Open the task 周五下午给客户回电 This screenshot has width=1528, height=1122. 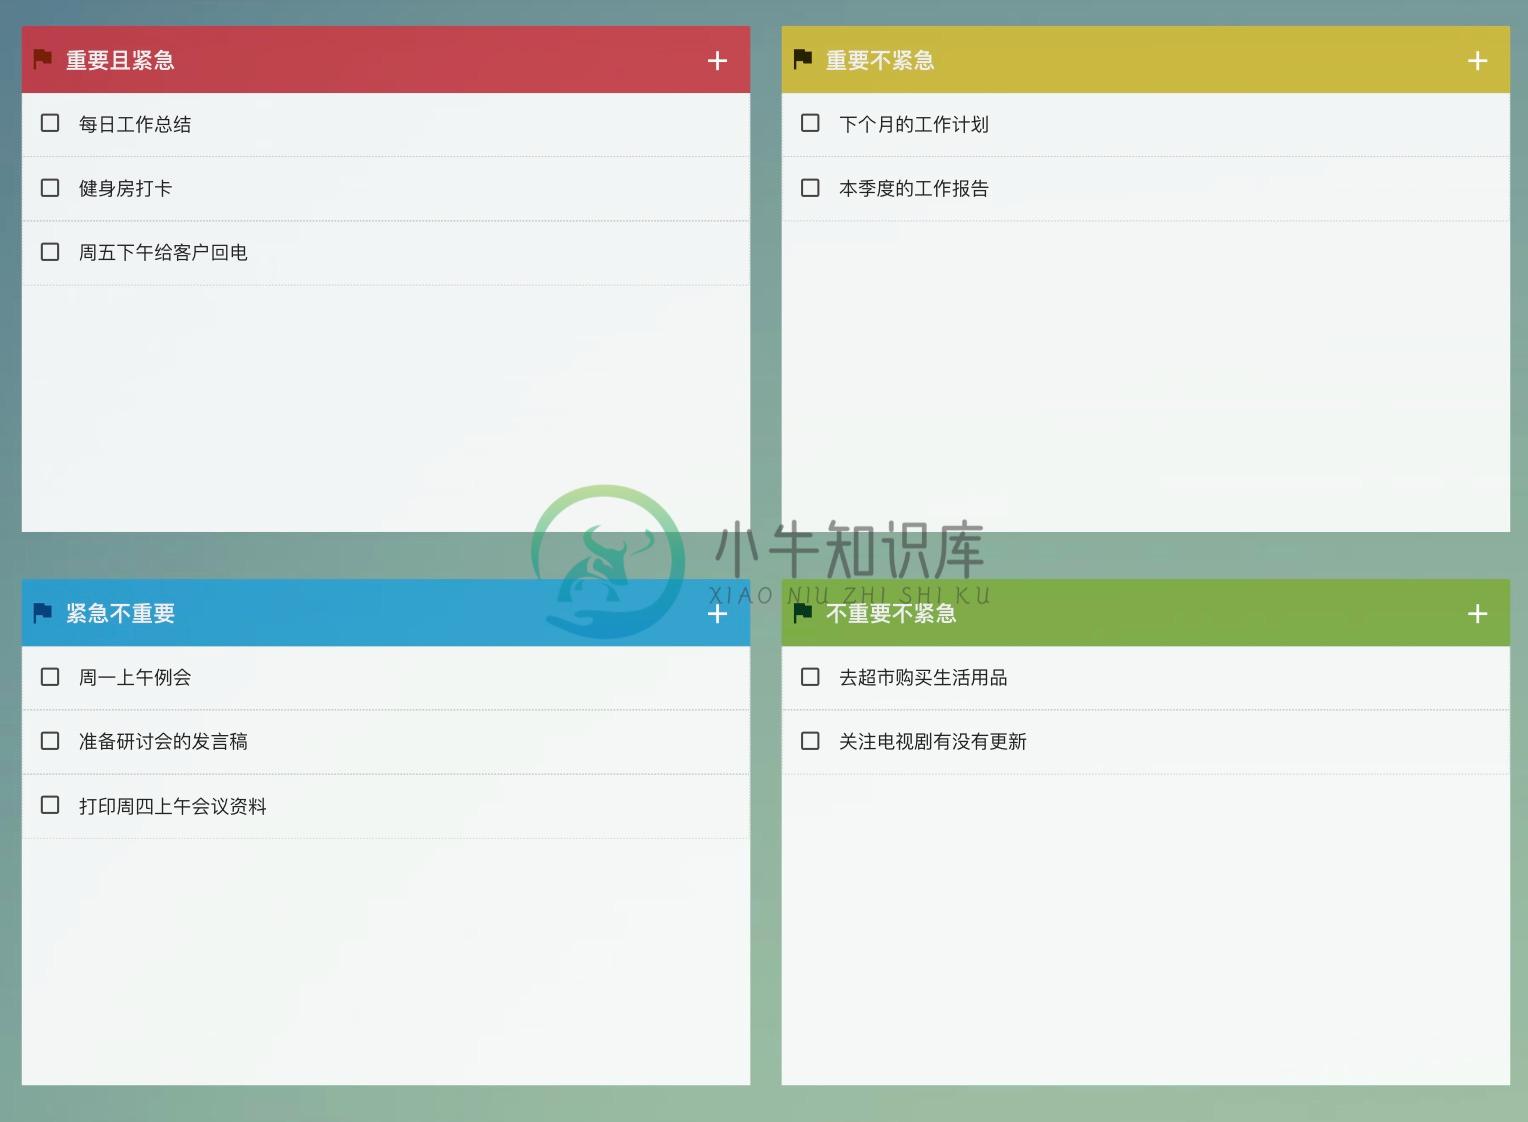coord(163,252)
